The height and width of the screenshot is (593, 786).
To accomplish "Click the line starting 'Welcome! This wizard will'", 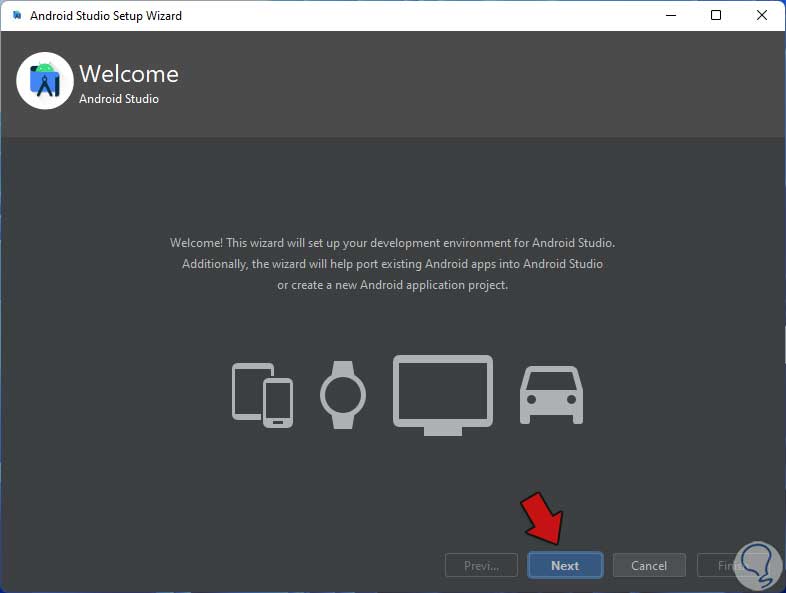I will (x=392, y=243).
